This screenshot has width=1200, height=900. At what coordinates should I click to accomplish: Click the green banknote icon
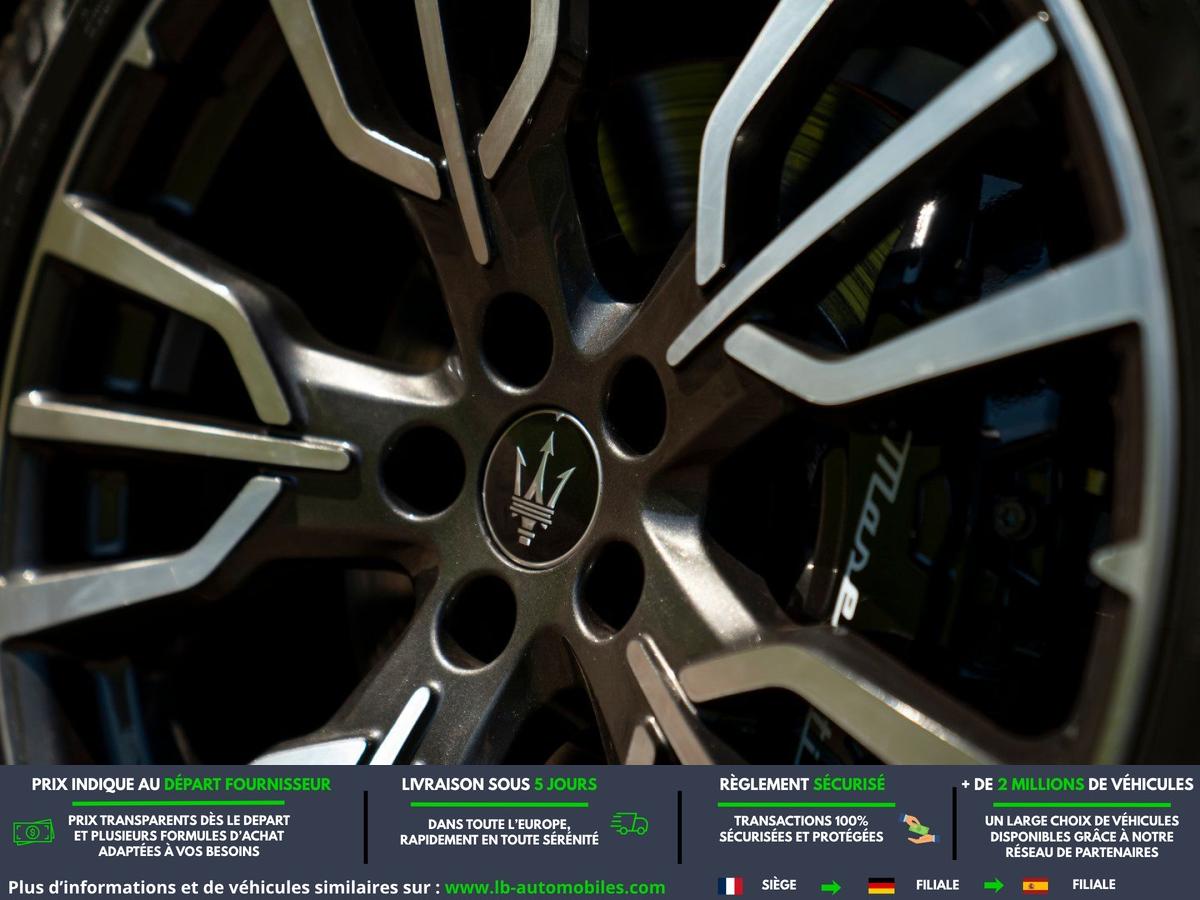34,831
